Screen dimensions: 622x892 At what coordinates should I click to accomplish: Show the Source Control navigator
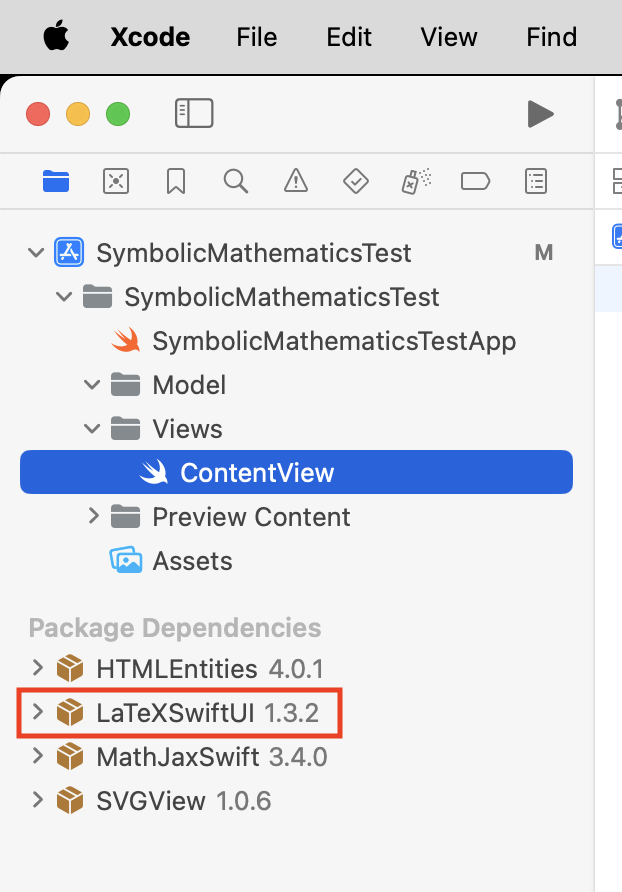point(116,181)
